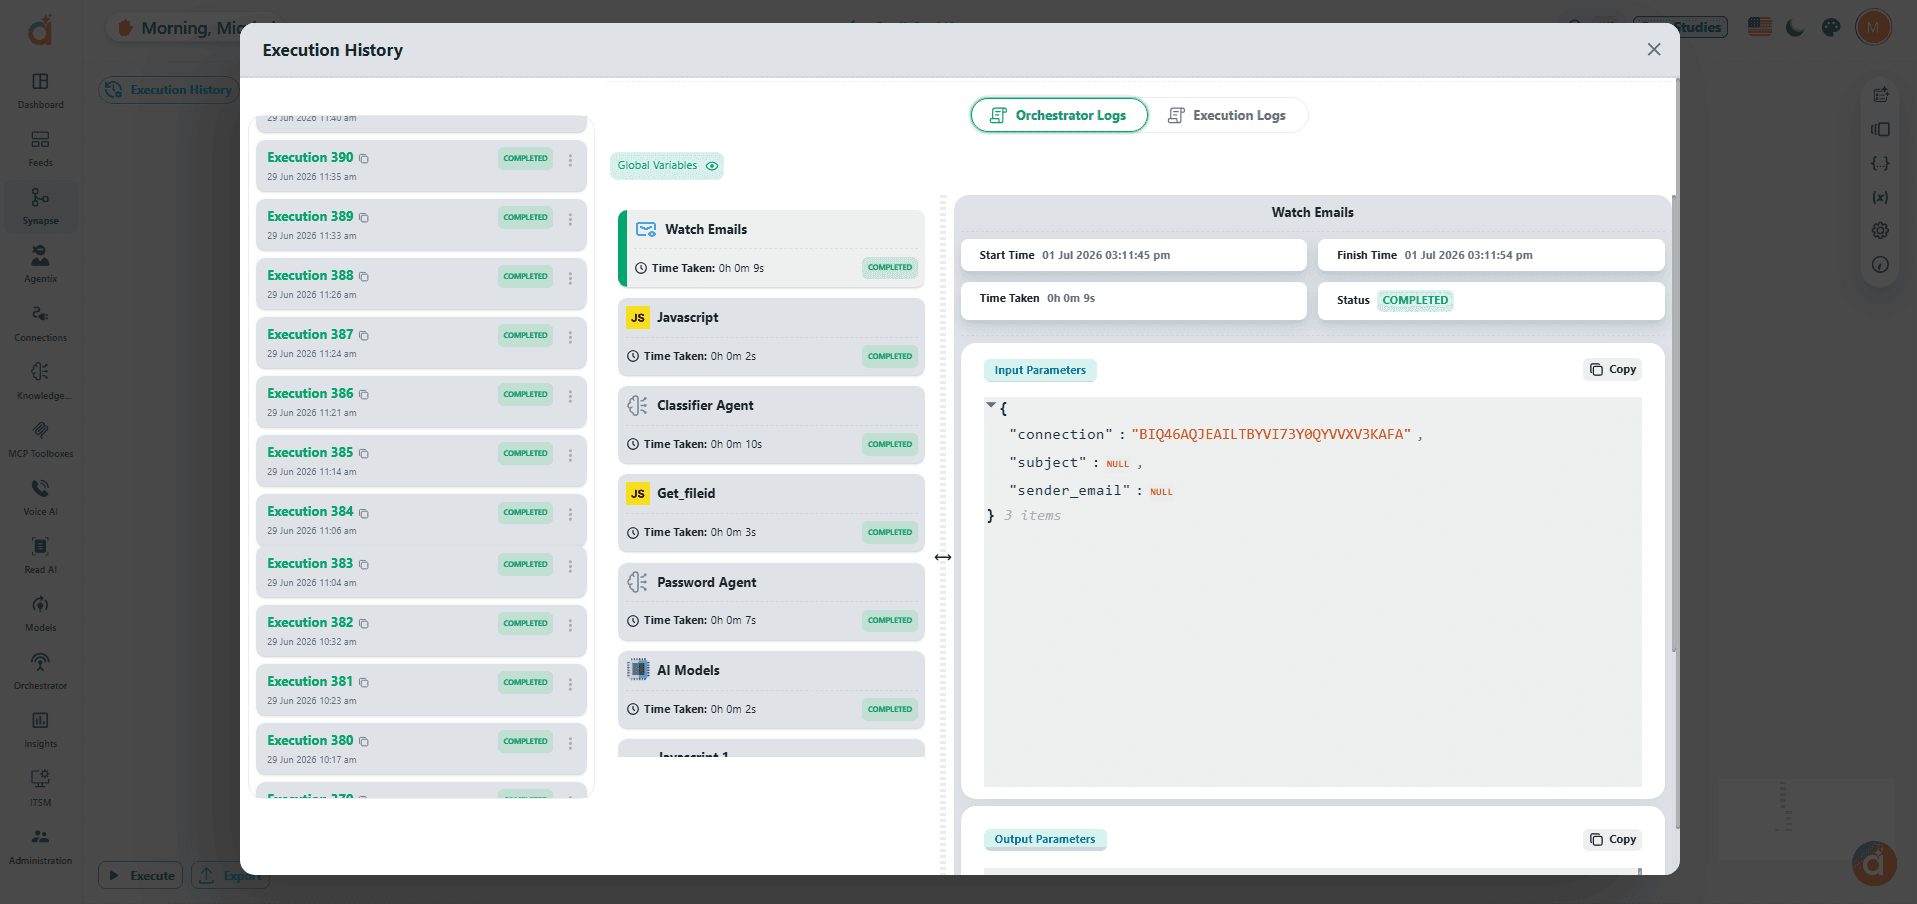Switch to Execution Logs tab
This screenshot has height=904, width=1917.
tap(1228, 115)
